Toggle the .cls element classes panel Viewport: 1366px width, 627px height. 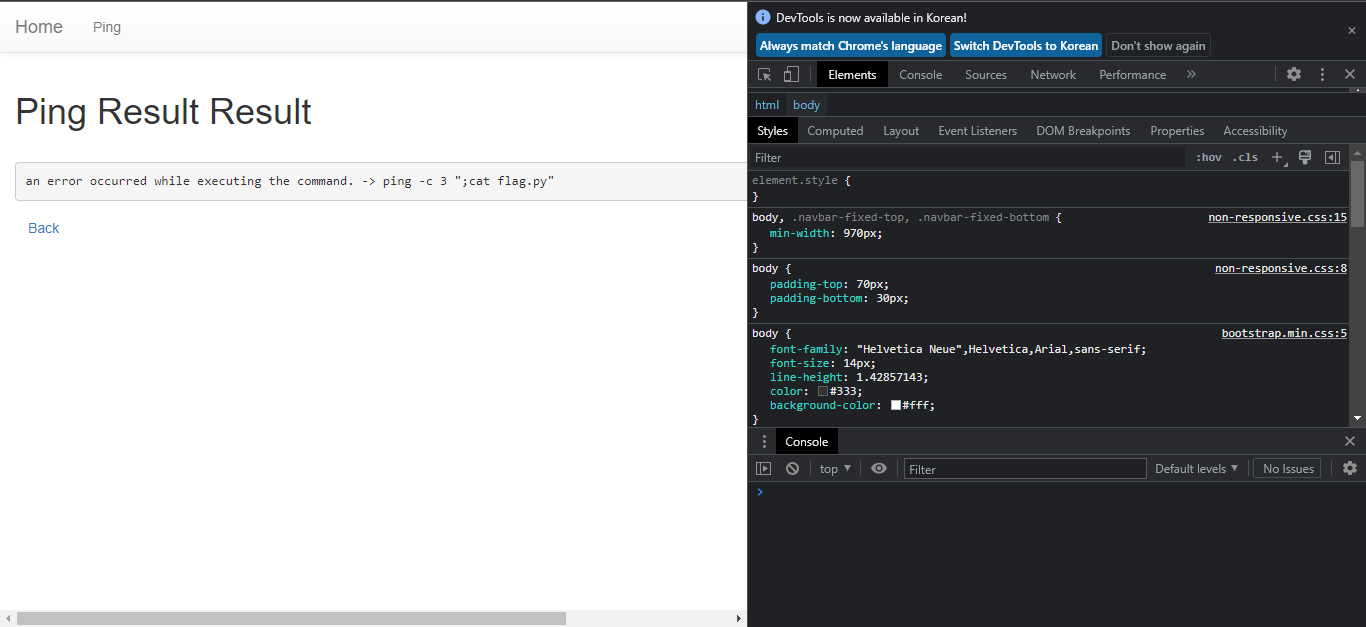(x=1245, y=157)
